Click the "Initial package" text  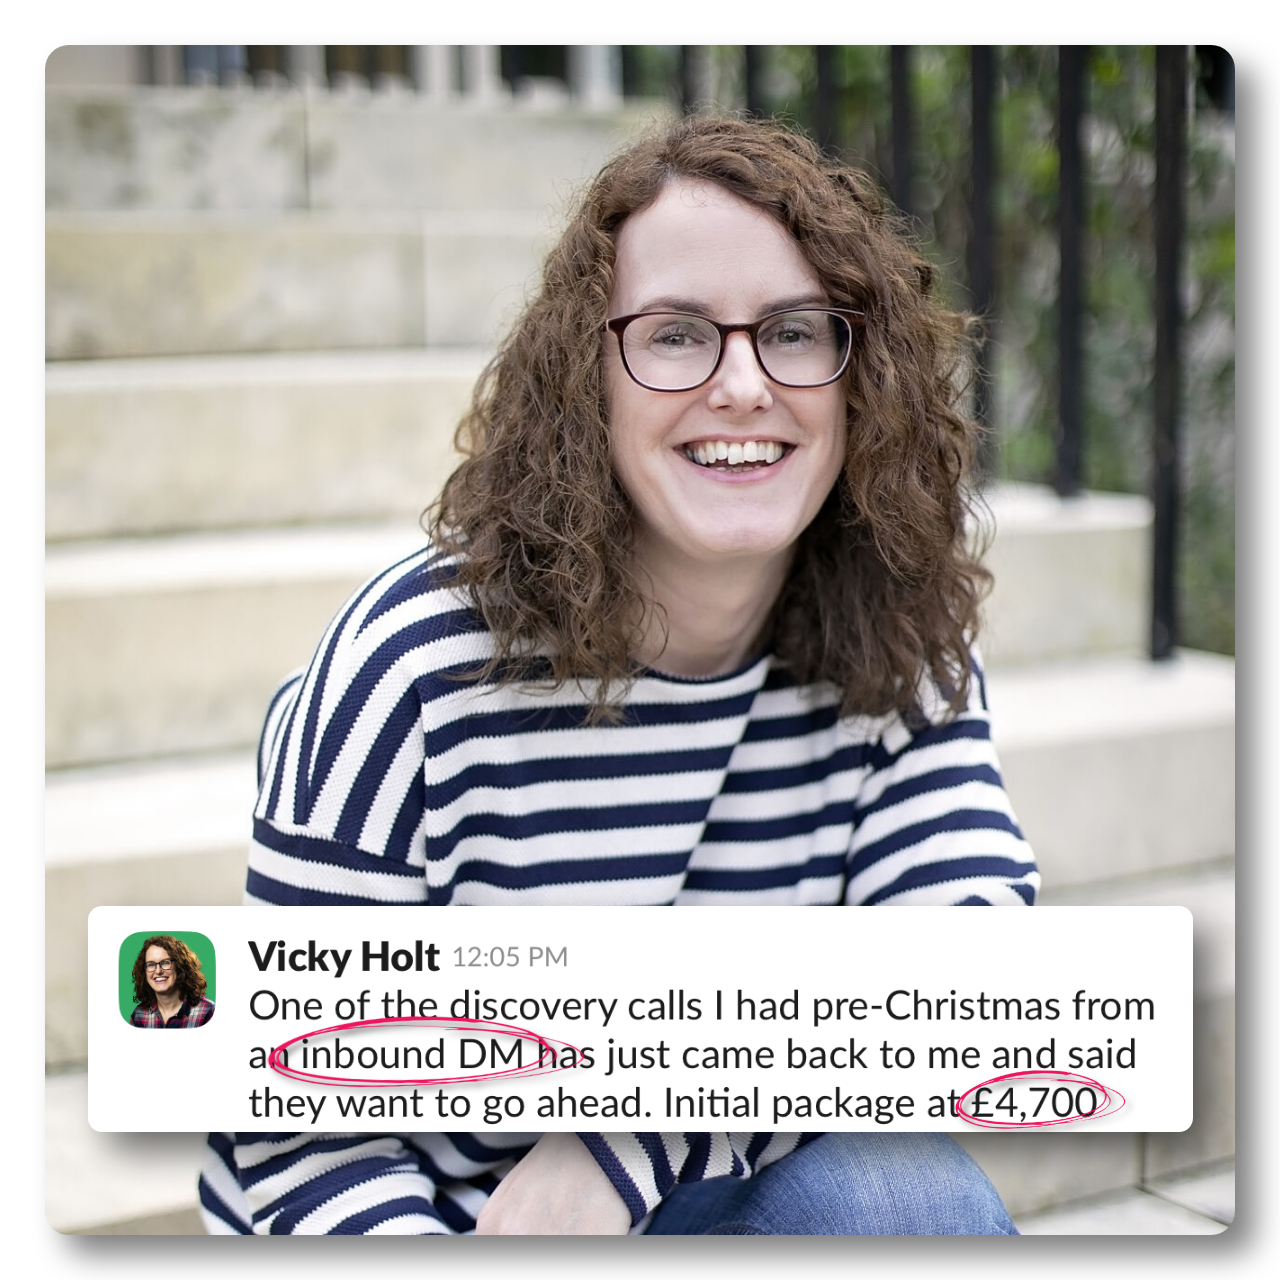788,1104
